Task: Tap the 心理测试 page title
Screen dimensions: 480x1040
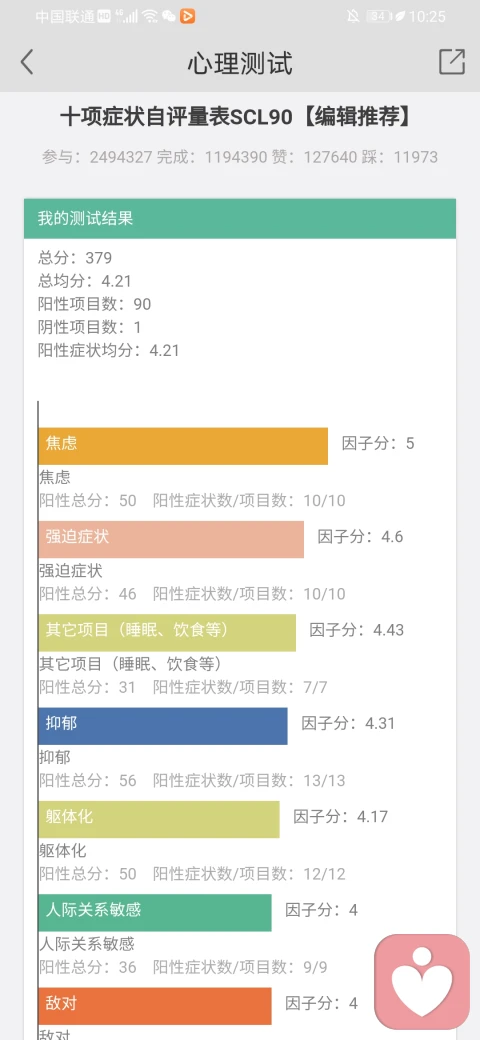Action: tap(240, 63)
